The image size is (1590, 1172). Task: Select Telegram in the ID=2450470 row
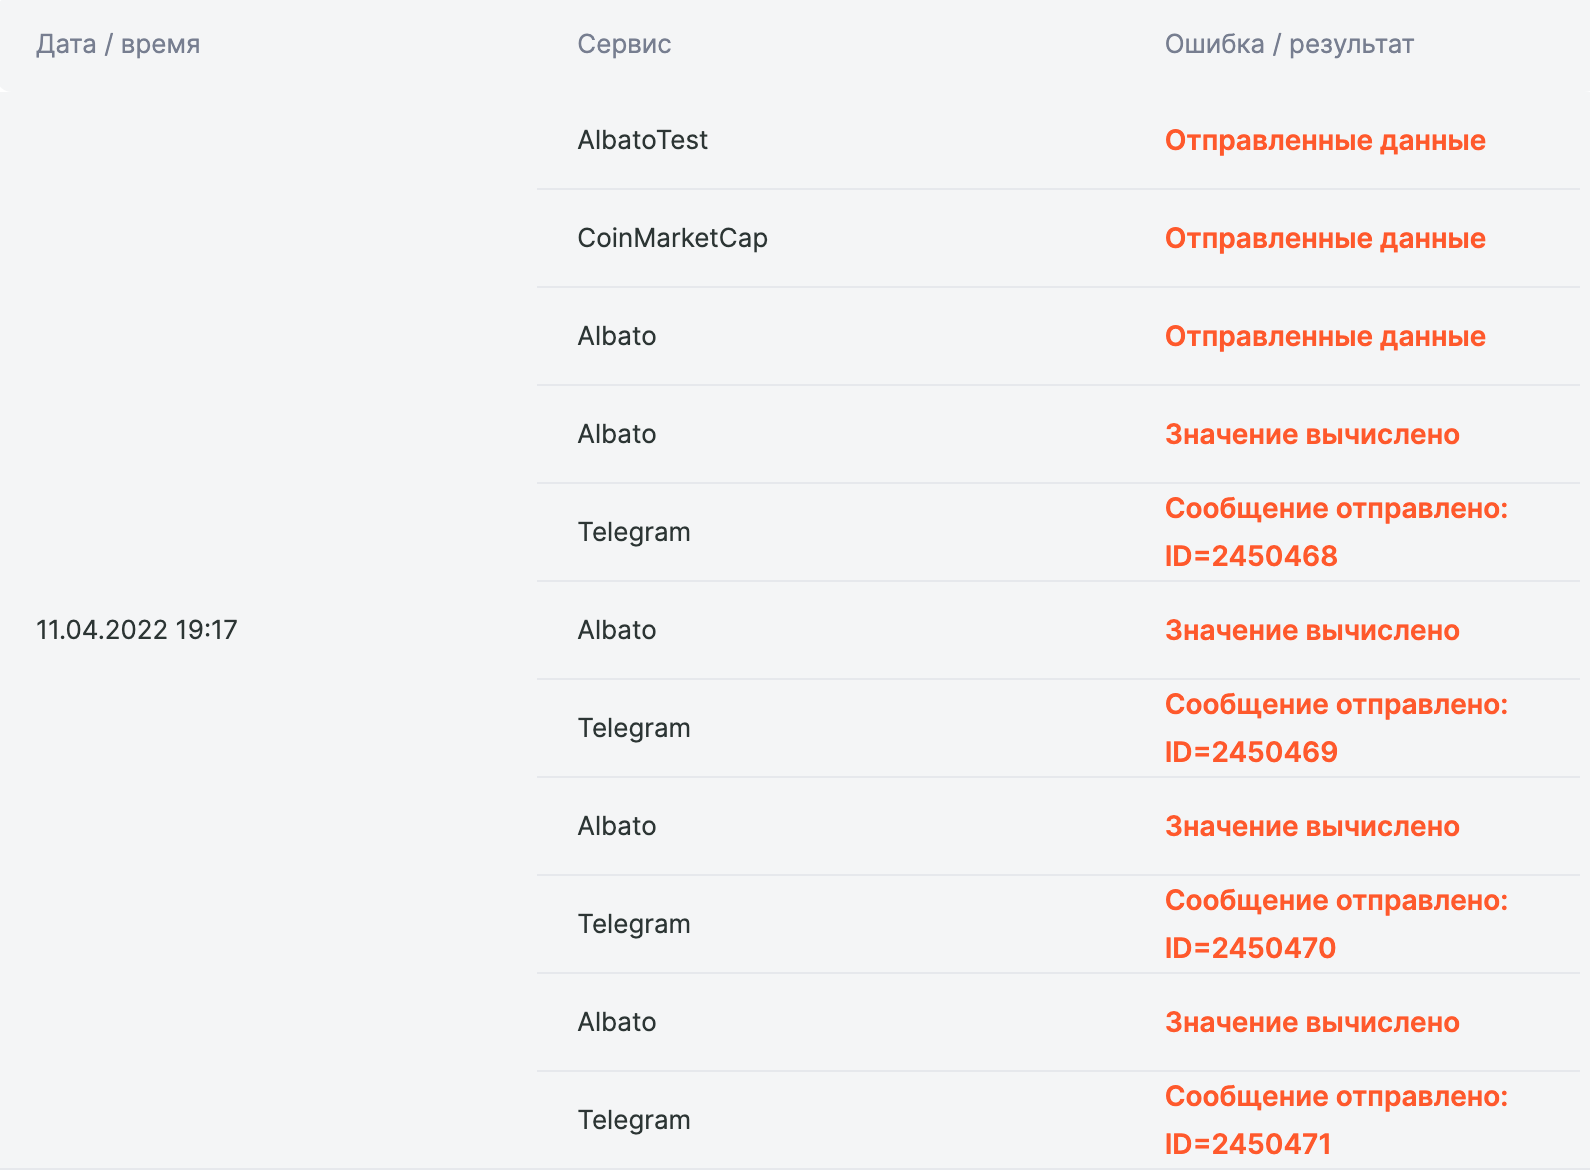point(634,924)
